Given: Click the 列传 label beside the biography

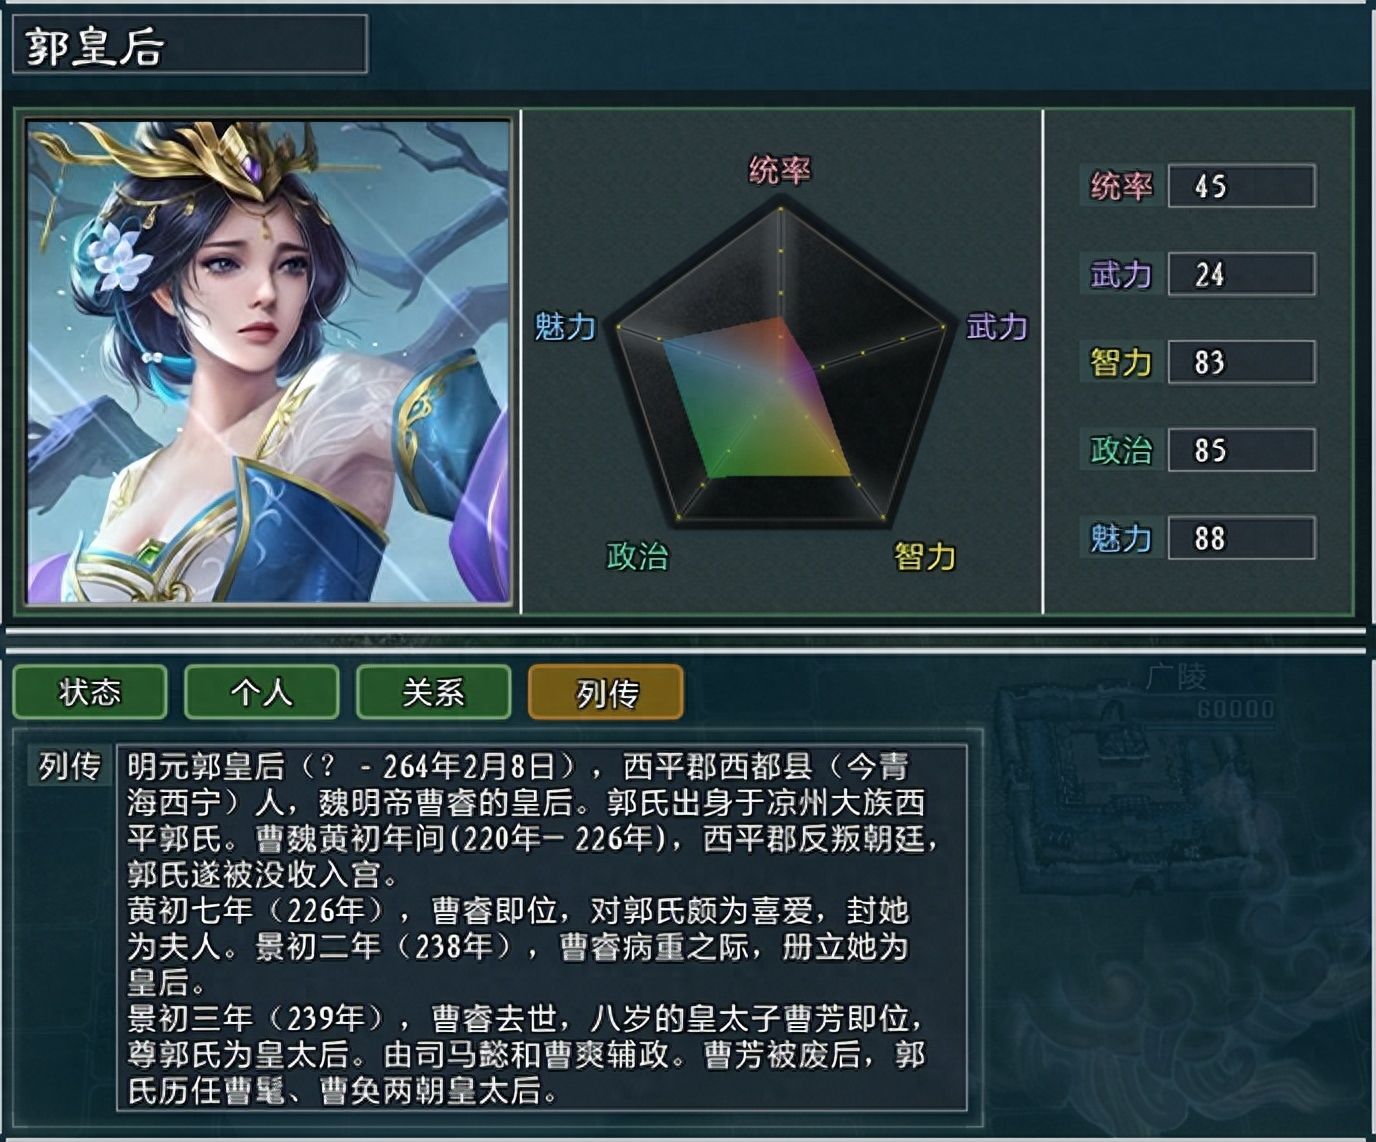Looking at the screenshot, I should [70, 767].
